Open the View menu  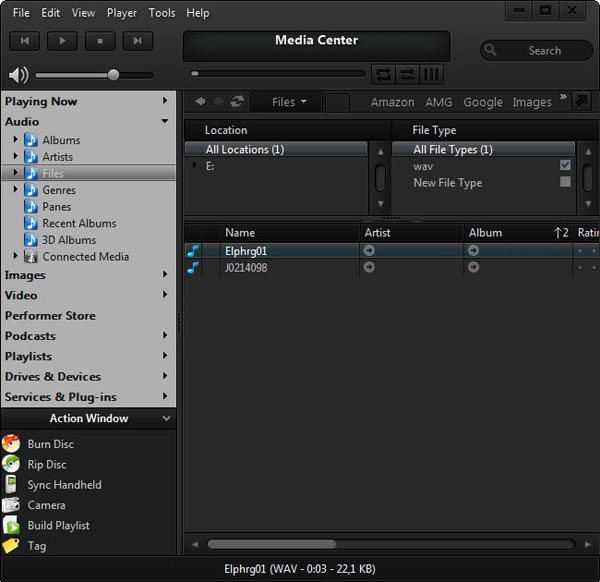tap(83, 13)
